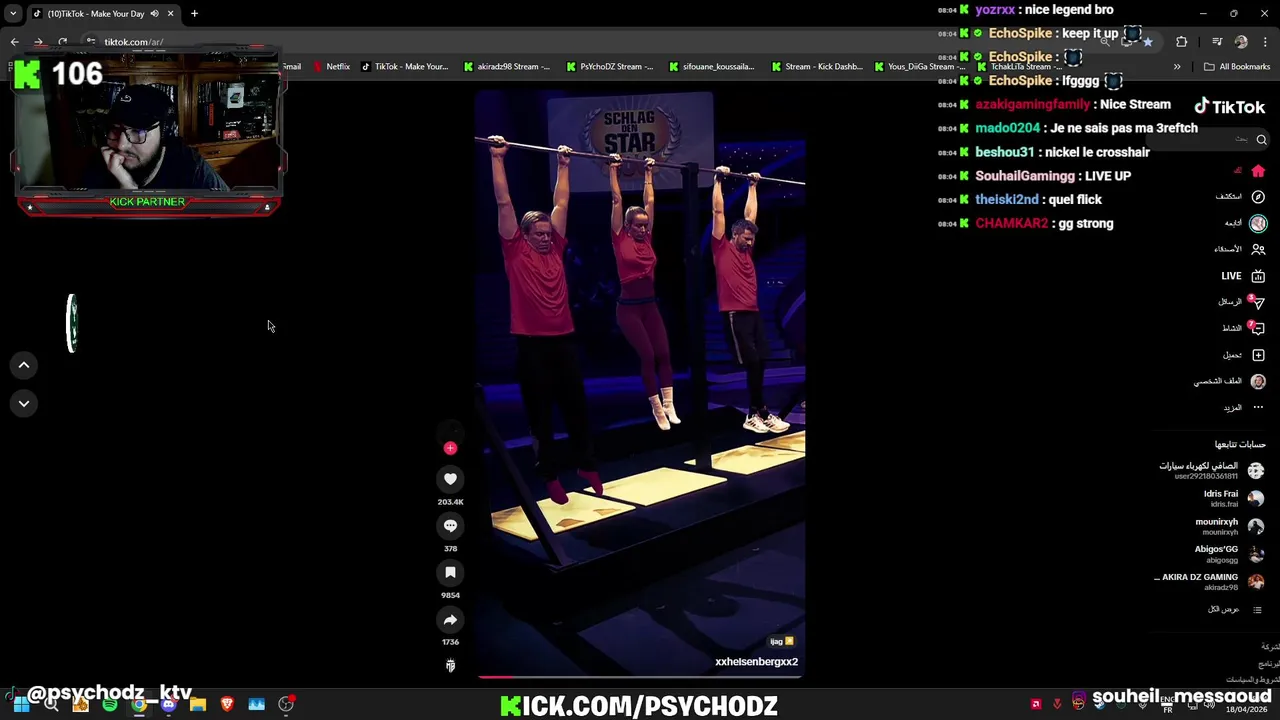
Task: Go back in browser history
Action: [x=14, y=42]
